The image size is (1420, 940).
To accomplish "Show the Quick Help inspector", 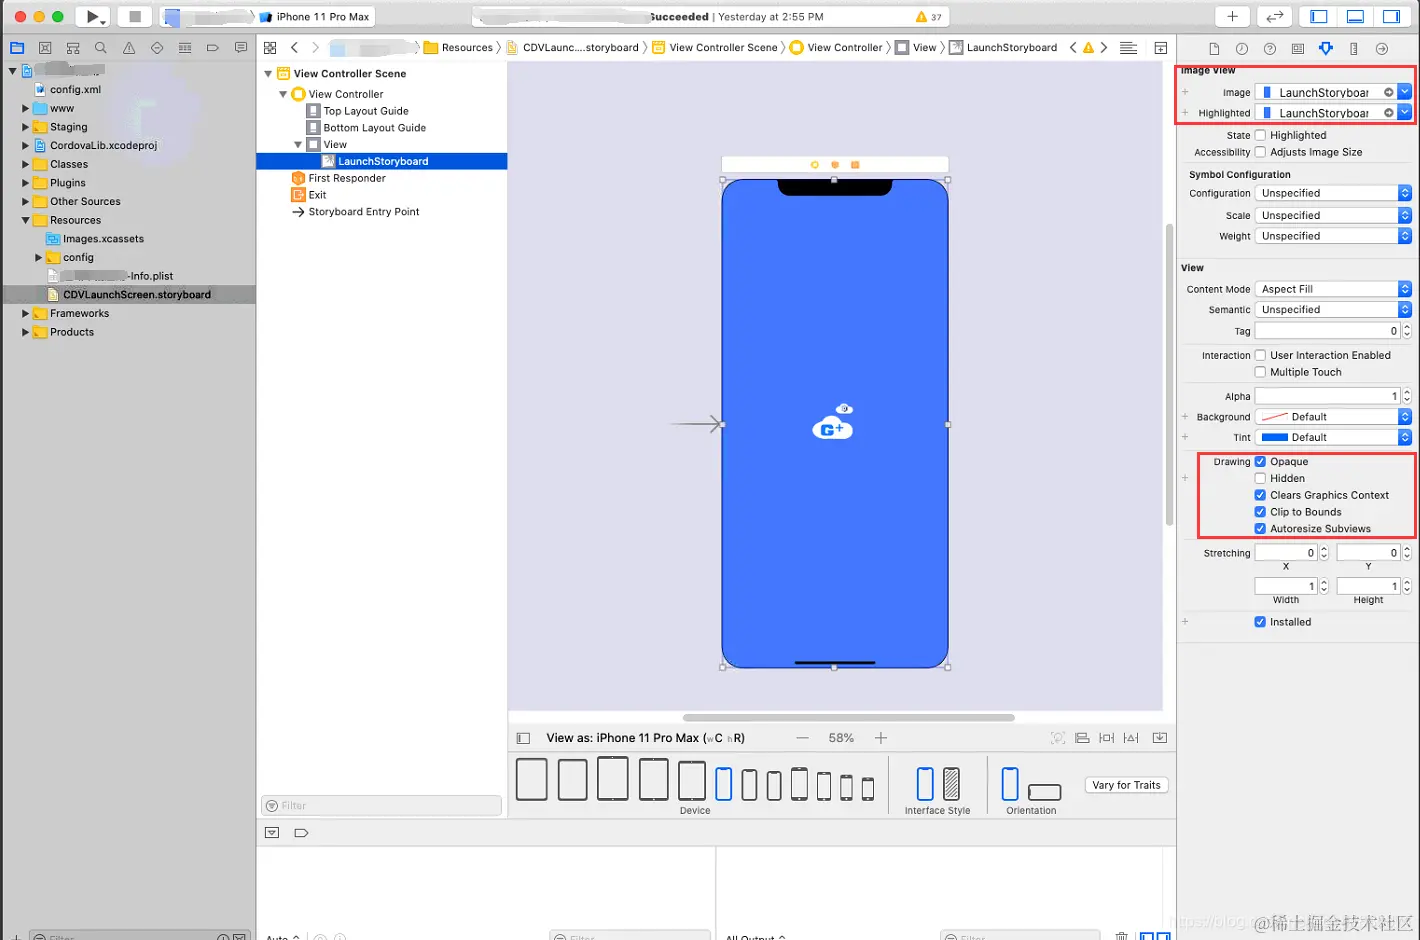I will pyautogui.click(x=1270, y=49).
